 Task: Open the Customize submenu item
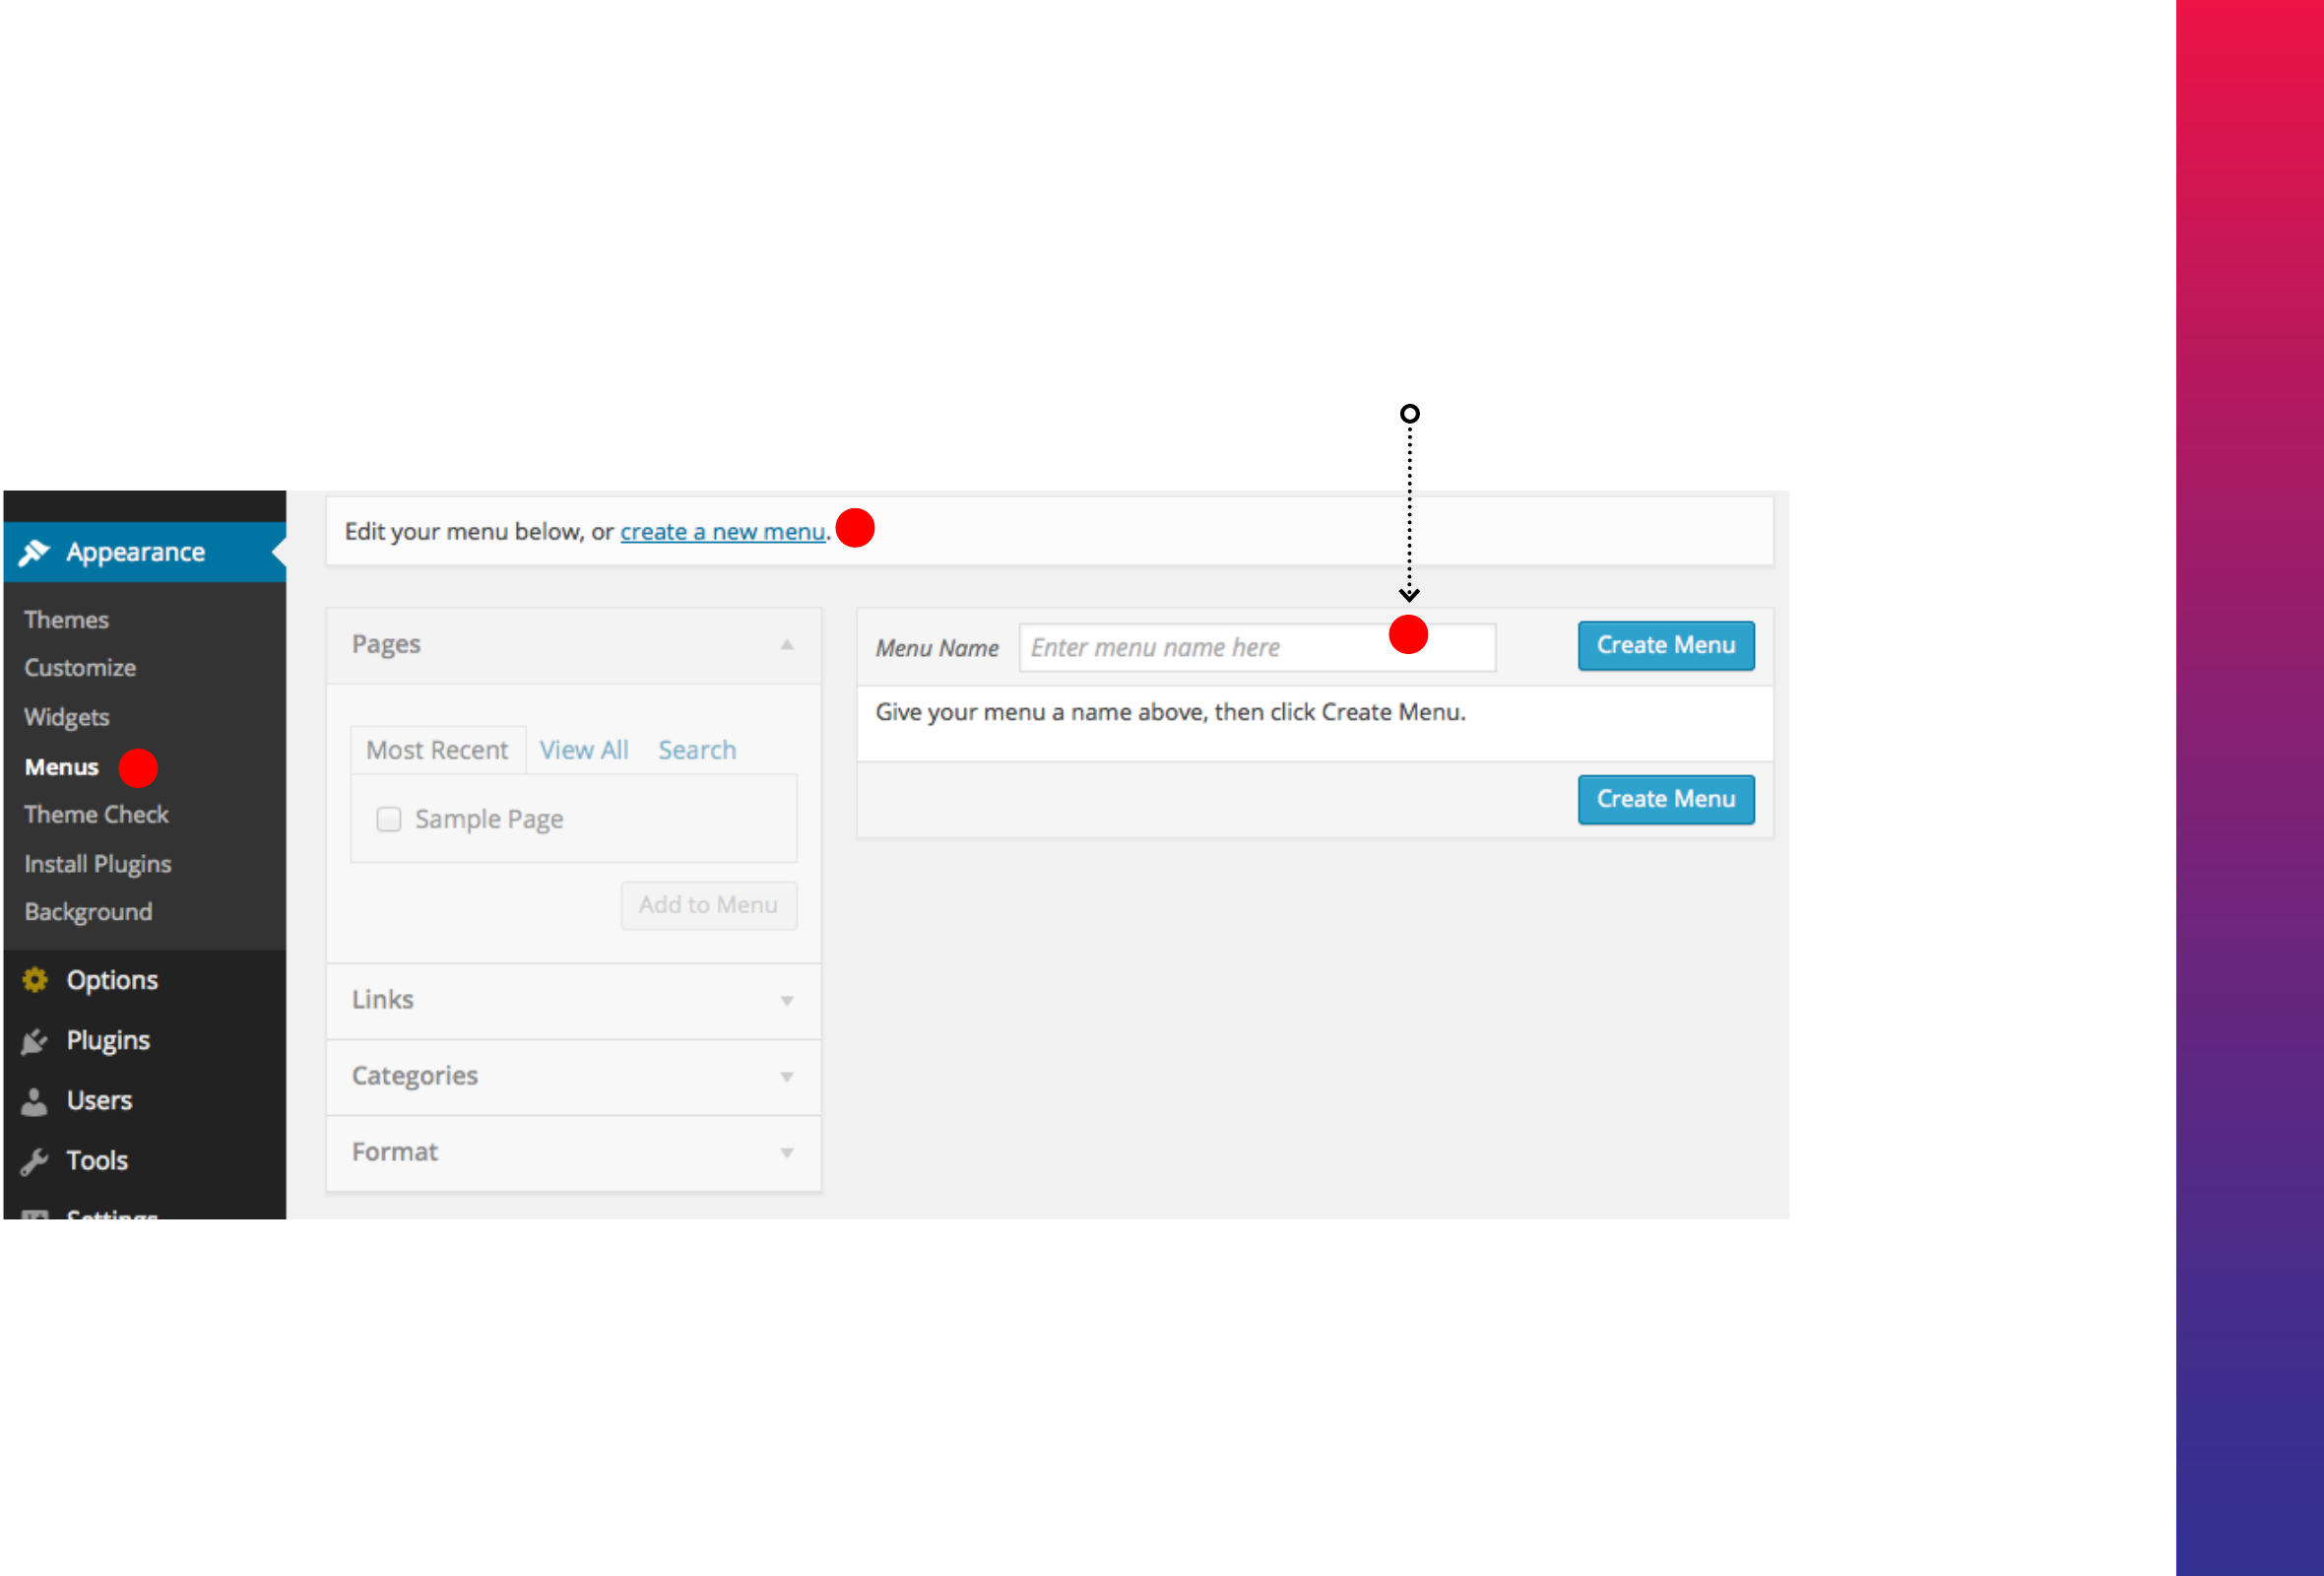[x=80, y=668]
